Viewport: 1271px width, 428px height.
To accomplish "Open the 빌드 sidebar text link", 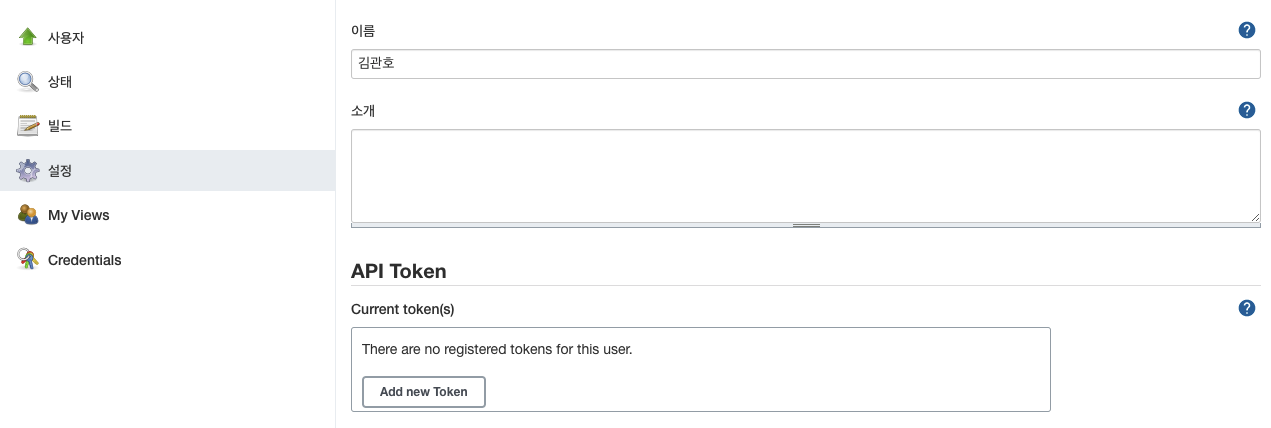I will coord(60,126).
